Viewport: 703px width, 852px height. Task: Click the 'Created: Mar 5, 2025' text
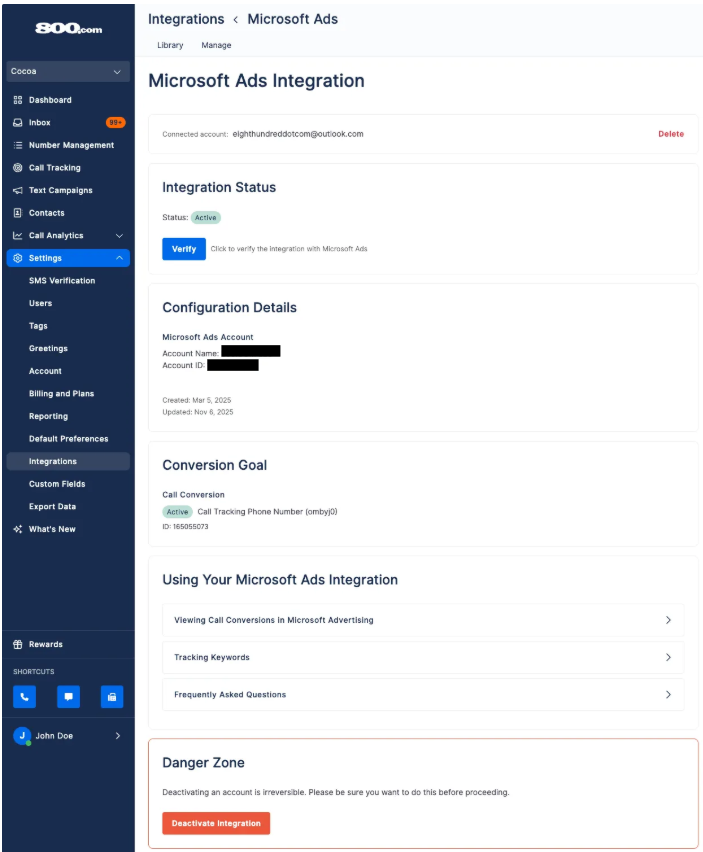197,400
